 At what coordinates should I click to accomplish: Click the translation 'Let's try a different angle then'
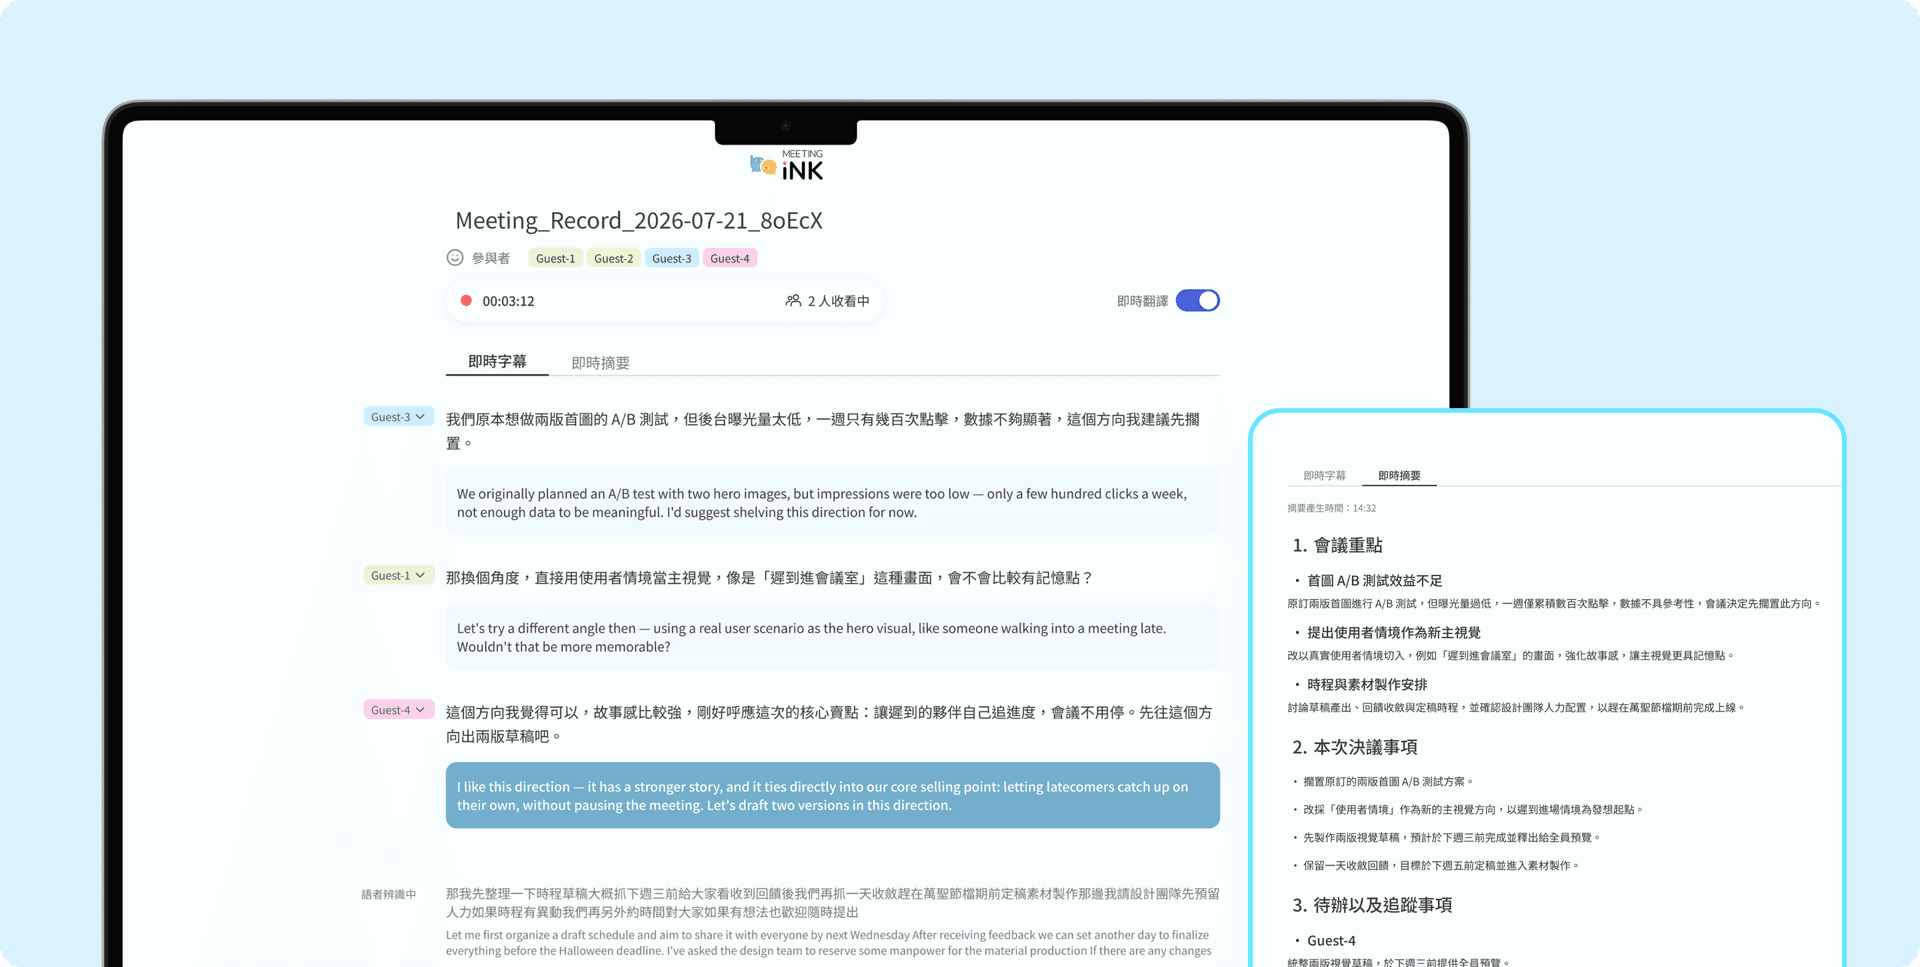[833, 637]
